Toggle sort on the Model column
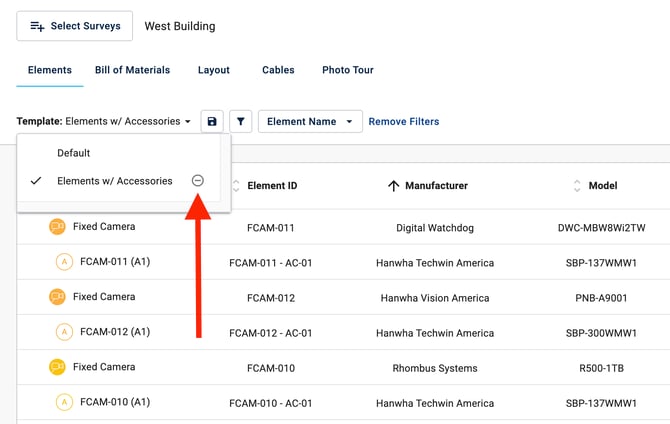 click(x=577, y=186)
